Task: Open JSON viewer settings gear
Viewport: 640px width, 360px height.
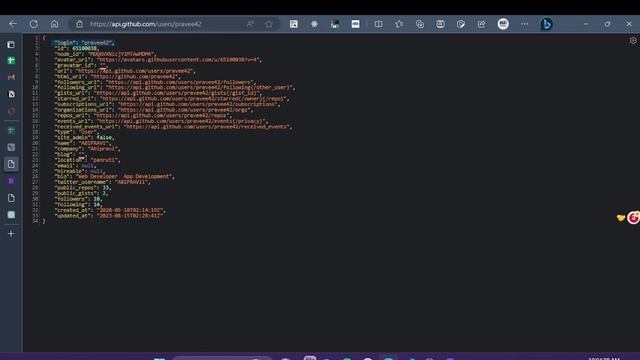Action: pos(633,40)
